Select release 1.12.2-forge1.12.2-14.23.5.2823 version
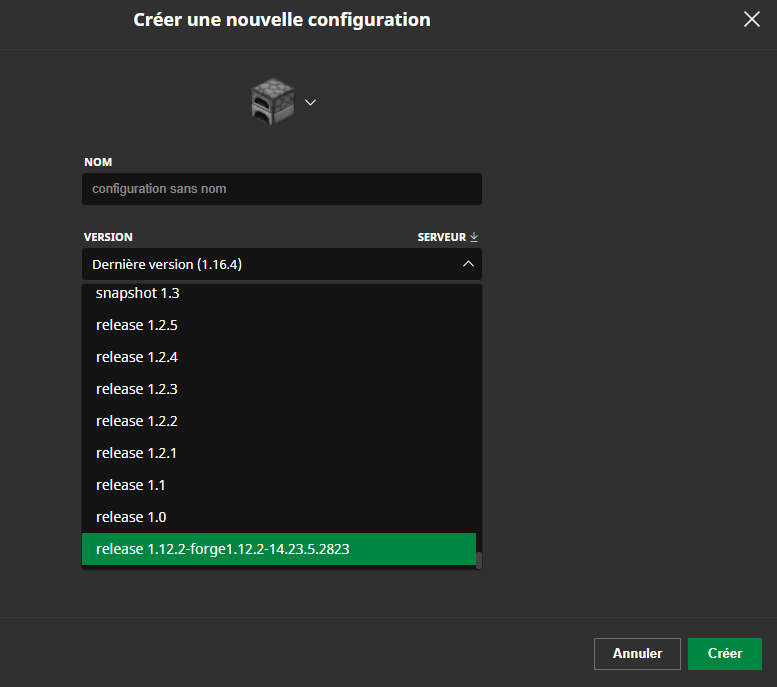777x687 pixels. [x=222, y=549]
